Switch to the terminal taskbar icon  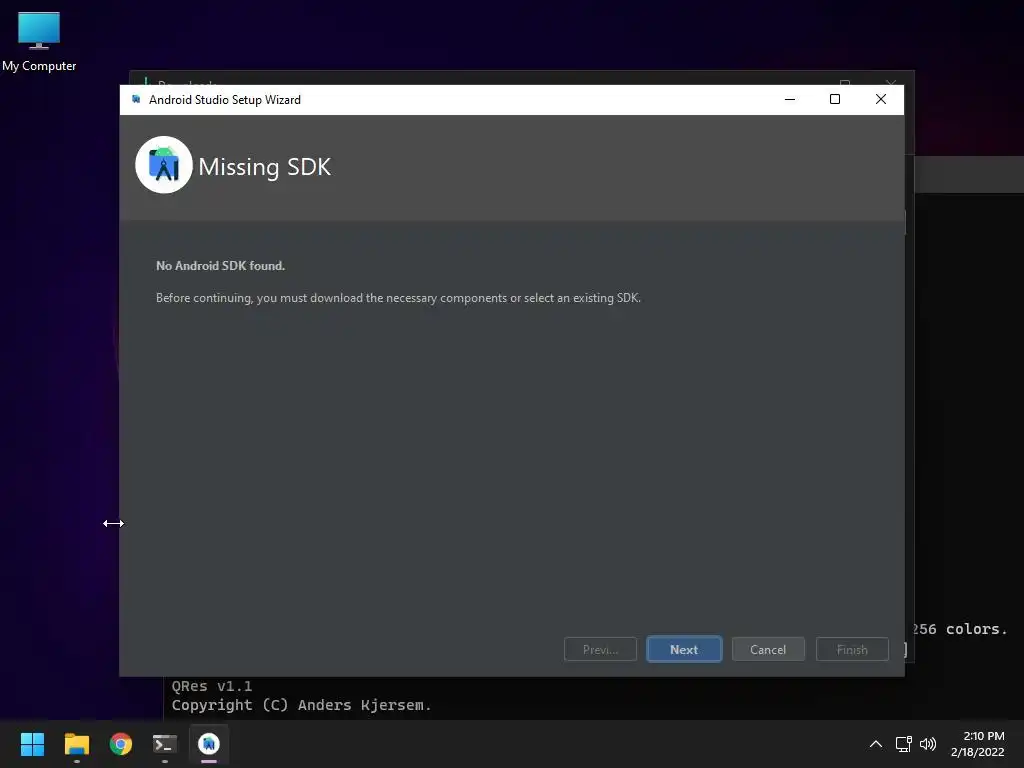click(165, 744)
